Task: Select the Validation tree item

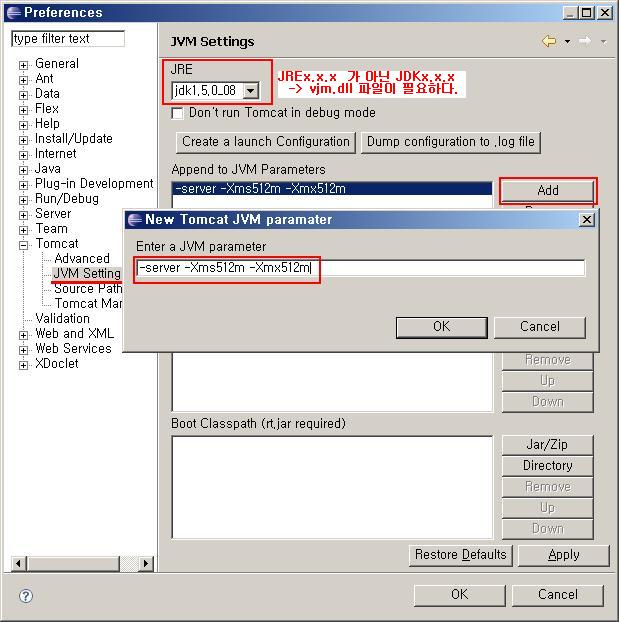Action: click(x=62, y=319)
